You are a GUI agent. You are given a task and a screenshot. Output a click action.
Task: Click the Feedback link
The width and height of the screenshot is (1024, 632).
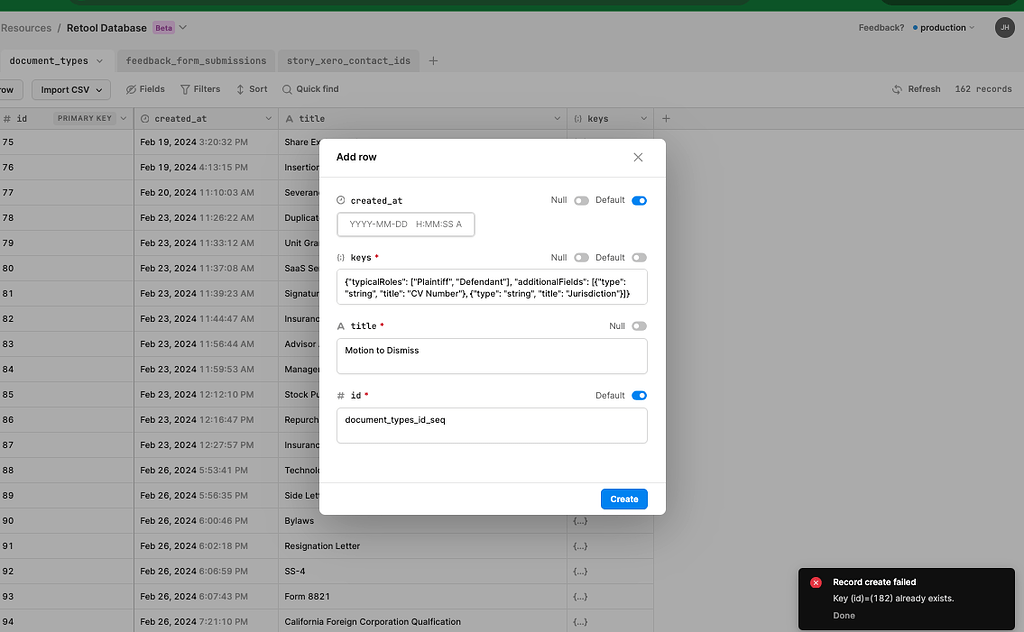pyautogui.click(x=880, y=27)
